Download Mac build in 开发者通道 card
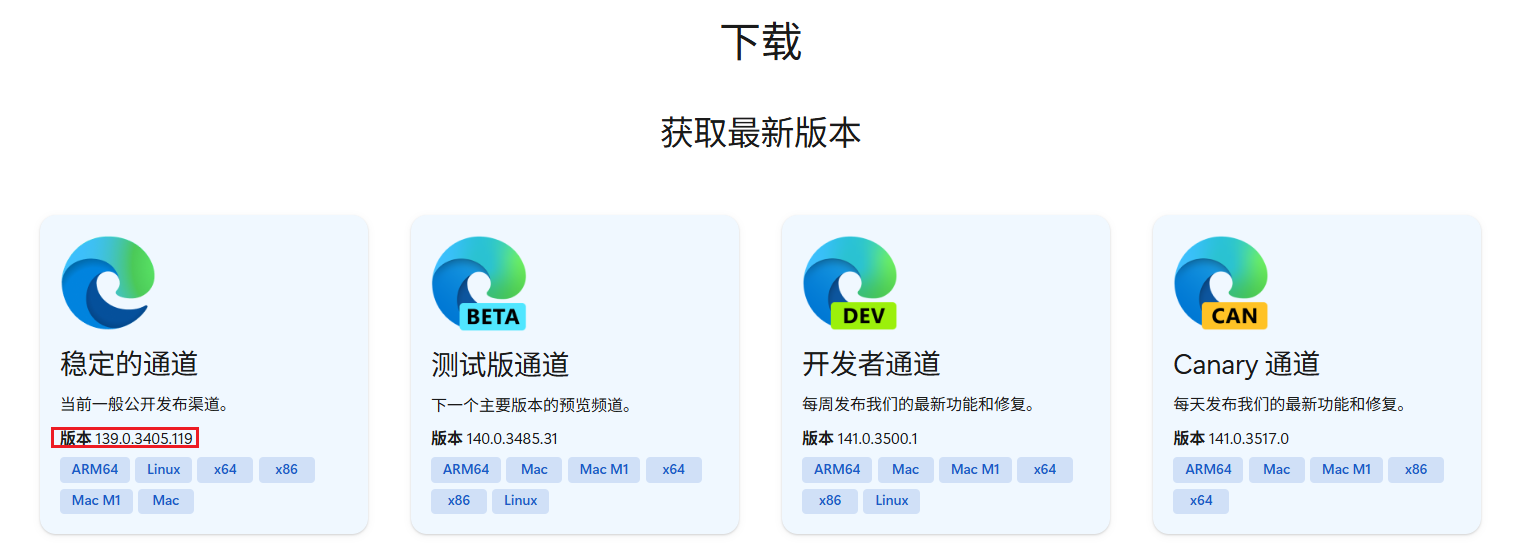Screen dimensions: 1527x556 point(906,470)
